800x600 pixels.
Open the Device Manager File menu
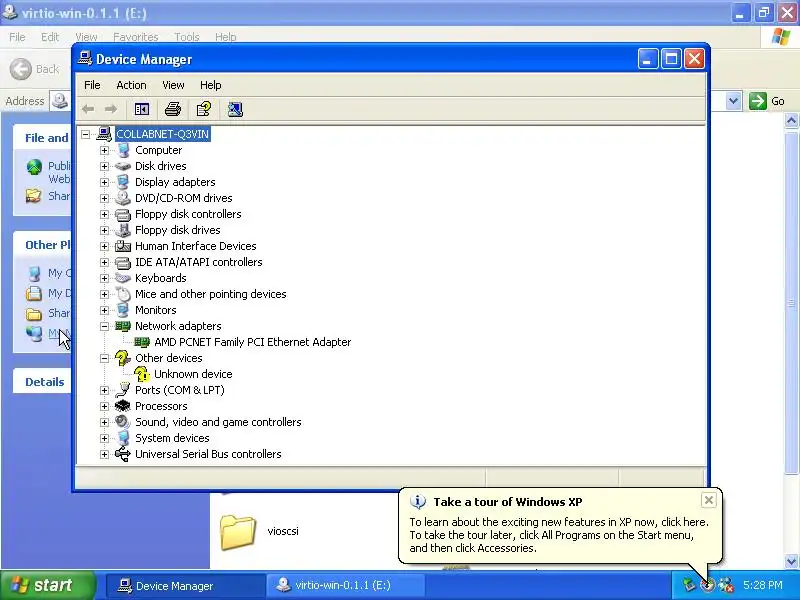pos(92,85)
